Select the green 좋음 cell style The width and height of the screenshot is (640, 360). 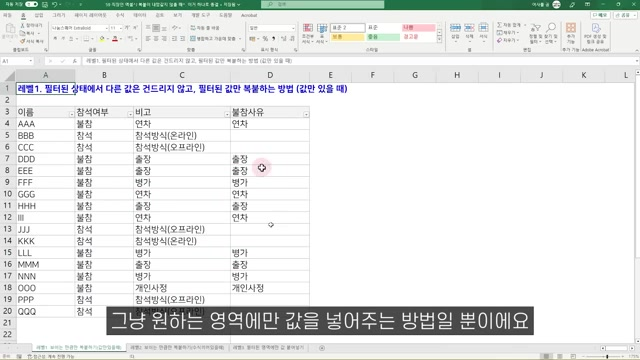tap(383, 37)
